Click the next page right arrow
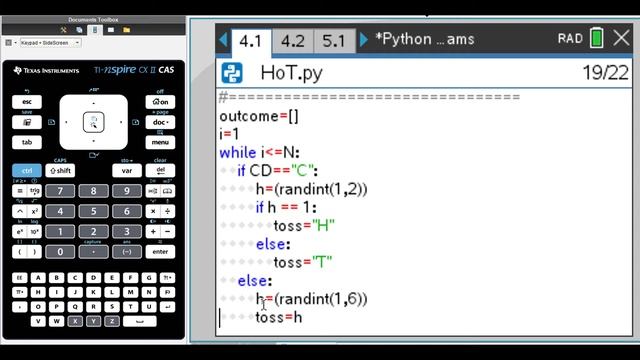Screen dimensions: 640x360 363,40
